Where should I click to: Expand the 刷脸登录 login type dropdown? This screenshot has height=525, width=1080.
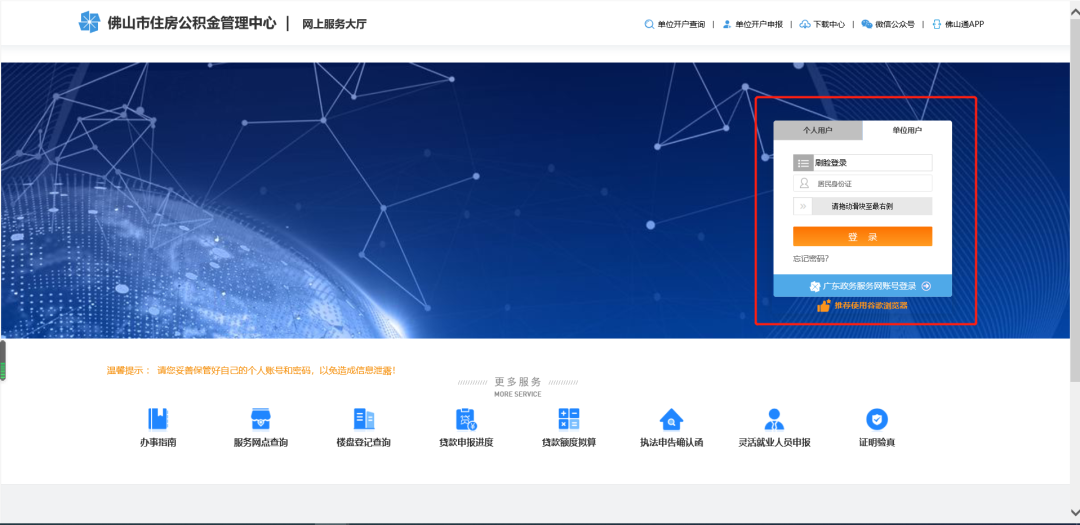click(x=803, y=163)
